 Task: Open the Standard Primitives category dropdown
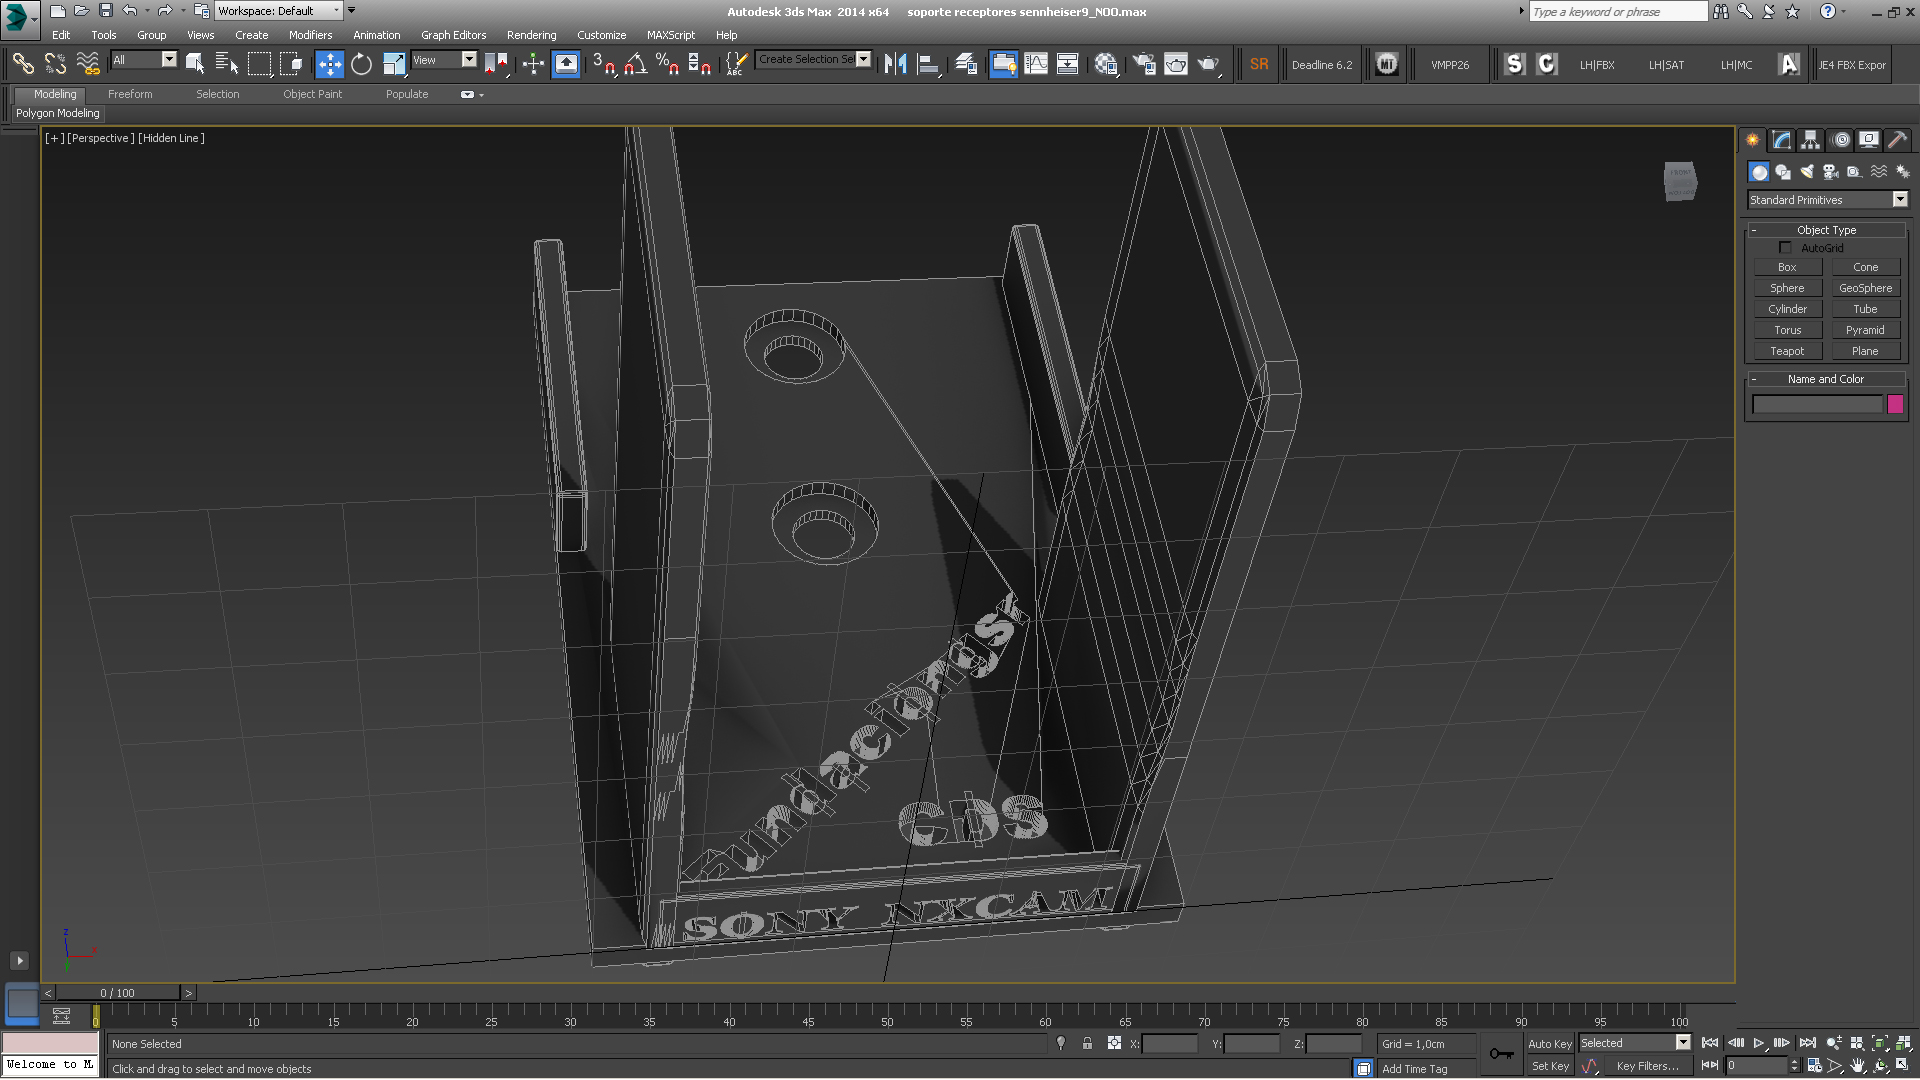click(x=1828, y=200)
